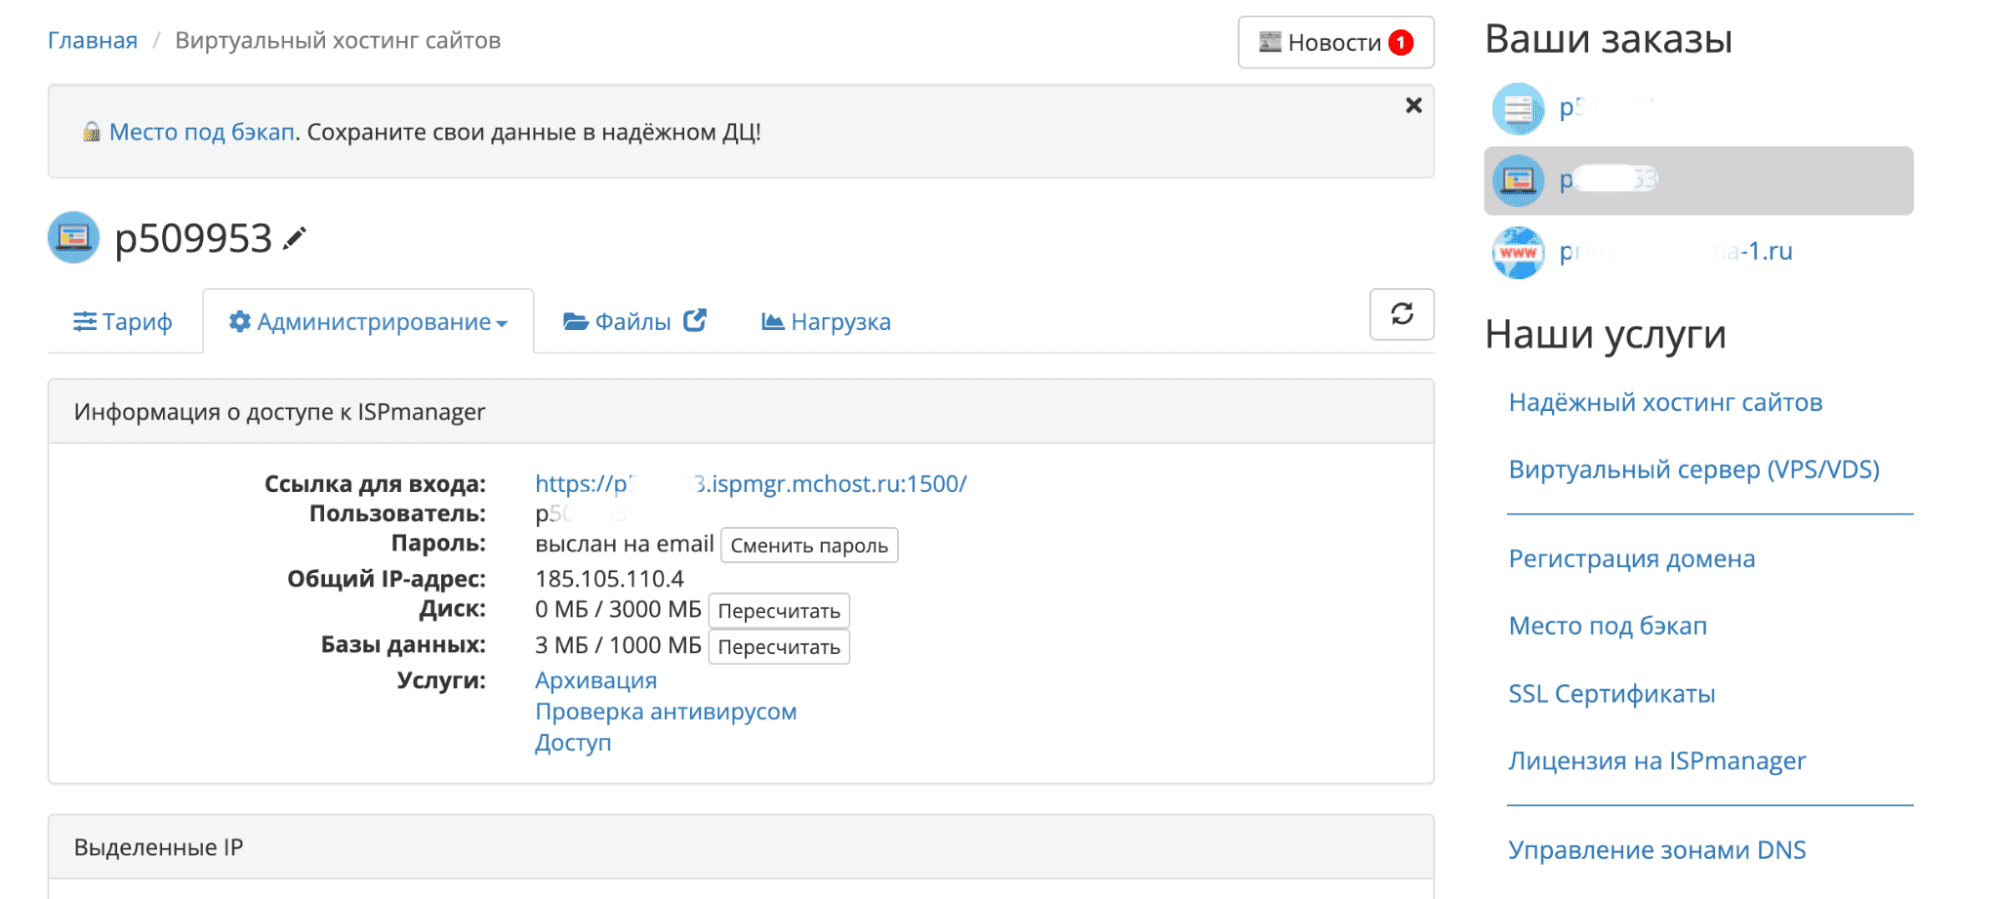Click the hosting icon in the highlighted order
This screenshot has width=1999, height=899.
pos(1518,180)
